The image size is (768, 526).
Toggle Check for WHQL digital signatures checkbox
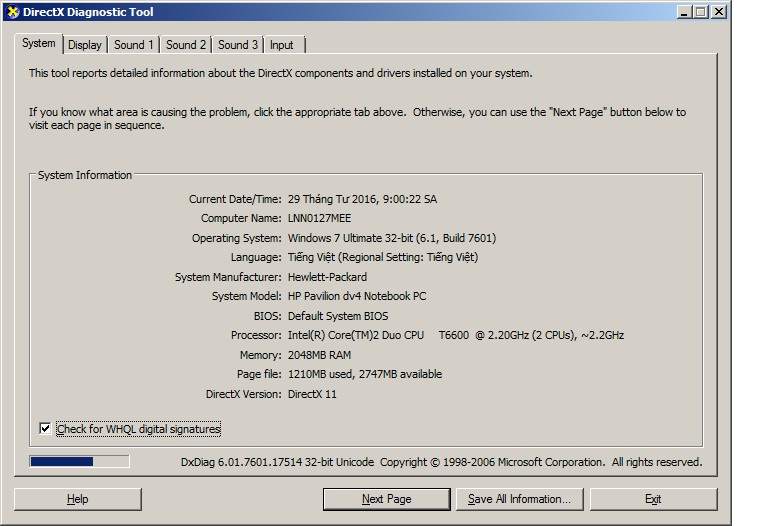coord(45,429)
